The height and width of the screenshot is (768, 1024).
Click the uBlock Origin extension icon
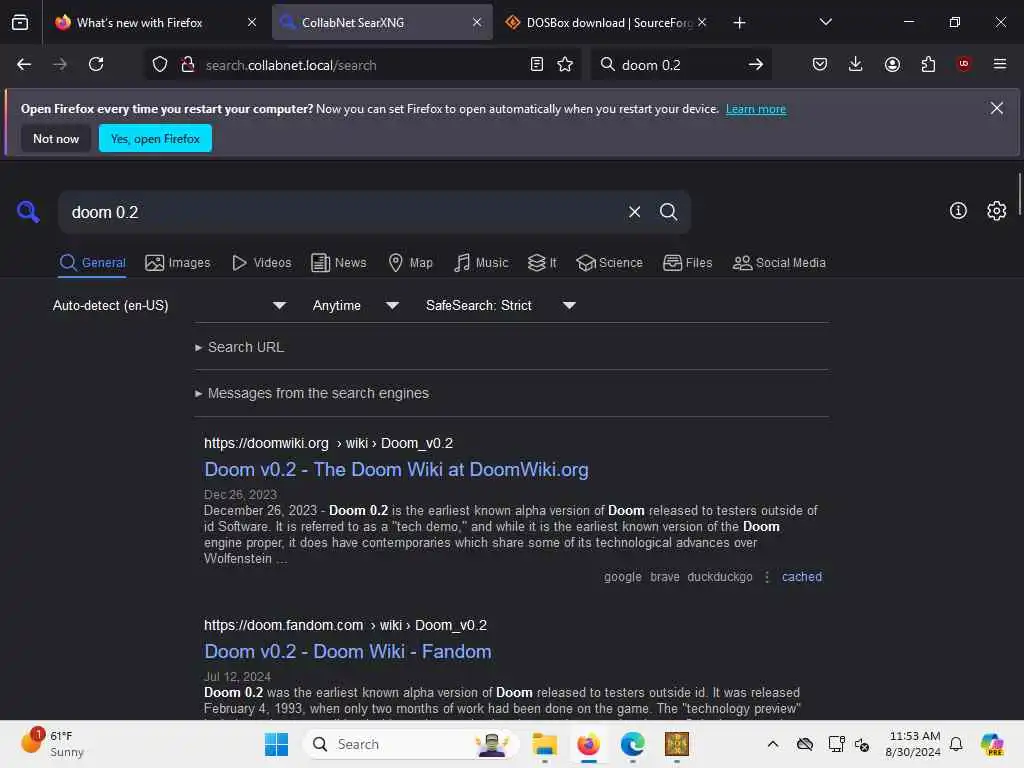click(x=963, y=64)
